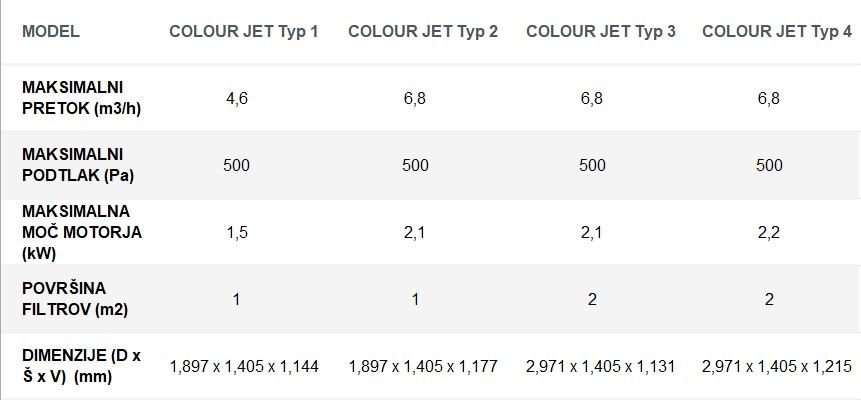Click the MAKSIMALNA MOČ MOTORJA (kW) label
This screenshot has width=861, height=400.
coord(82,232)
